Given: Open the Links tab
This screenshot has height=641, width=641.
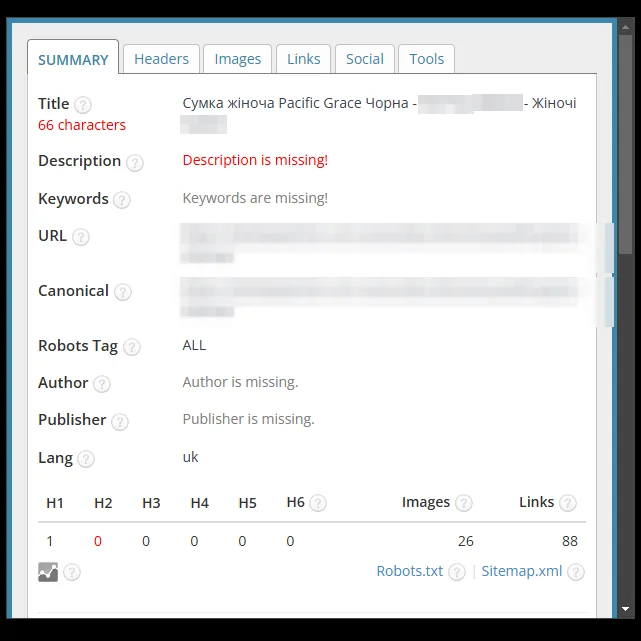Looking at the screenshot, I should (303, 59).
